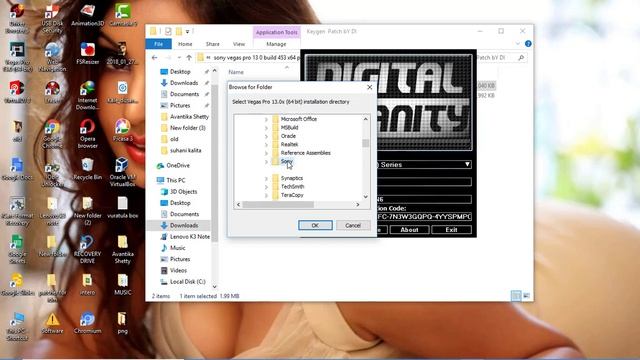Select the FSResizer desktop icon
Screen dimensions: 640x360
[87, 53]
